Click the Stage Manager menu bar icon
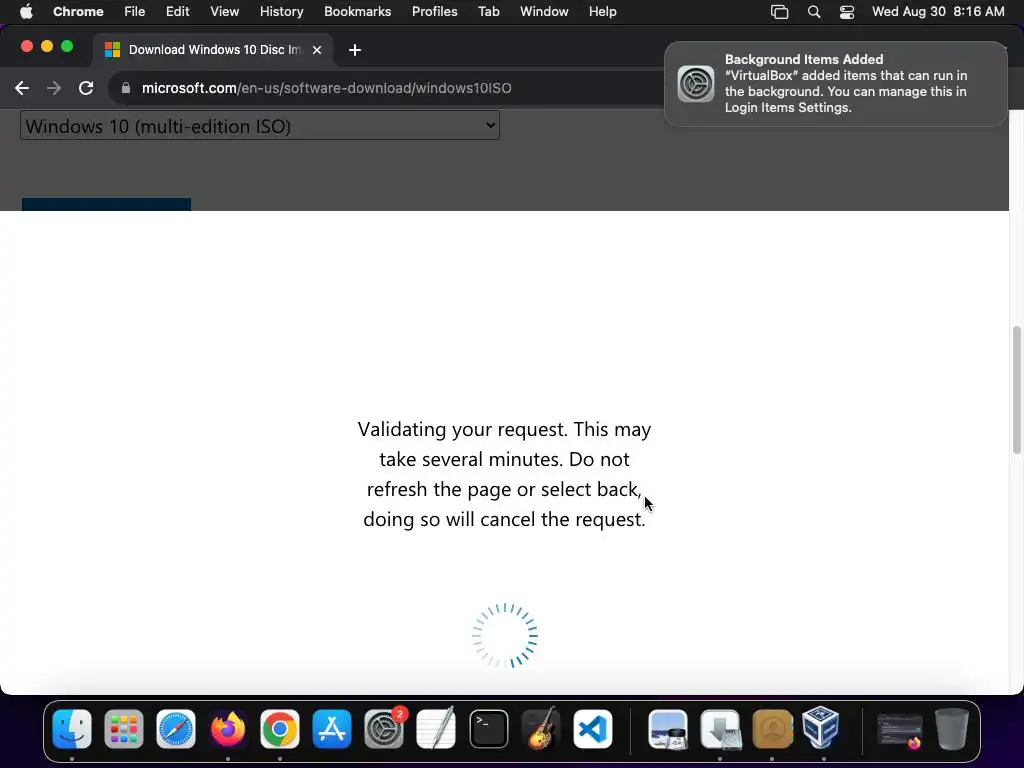Viewport: 1024px width, 768px height. [x=780, y=12]
